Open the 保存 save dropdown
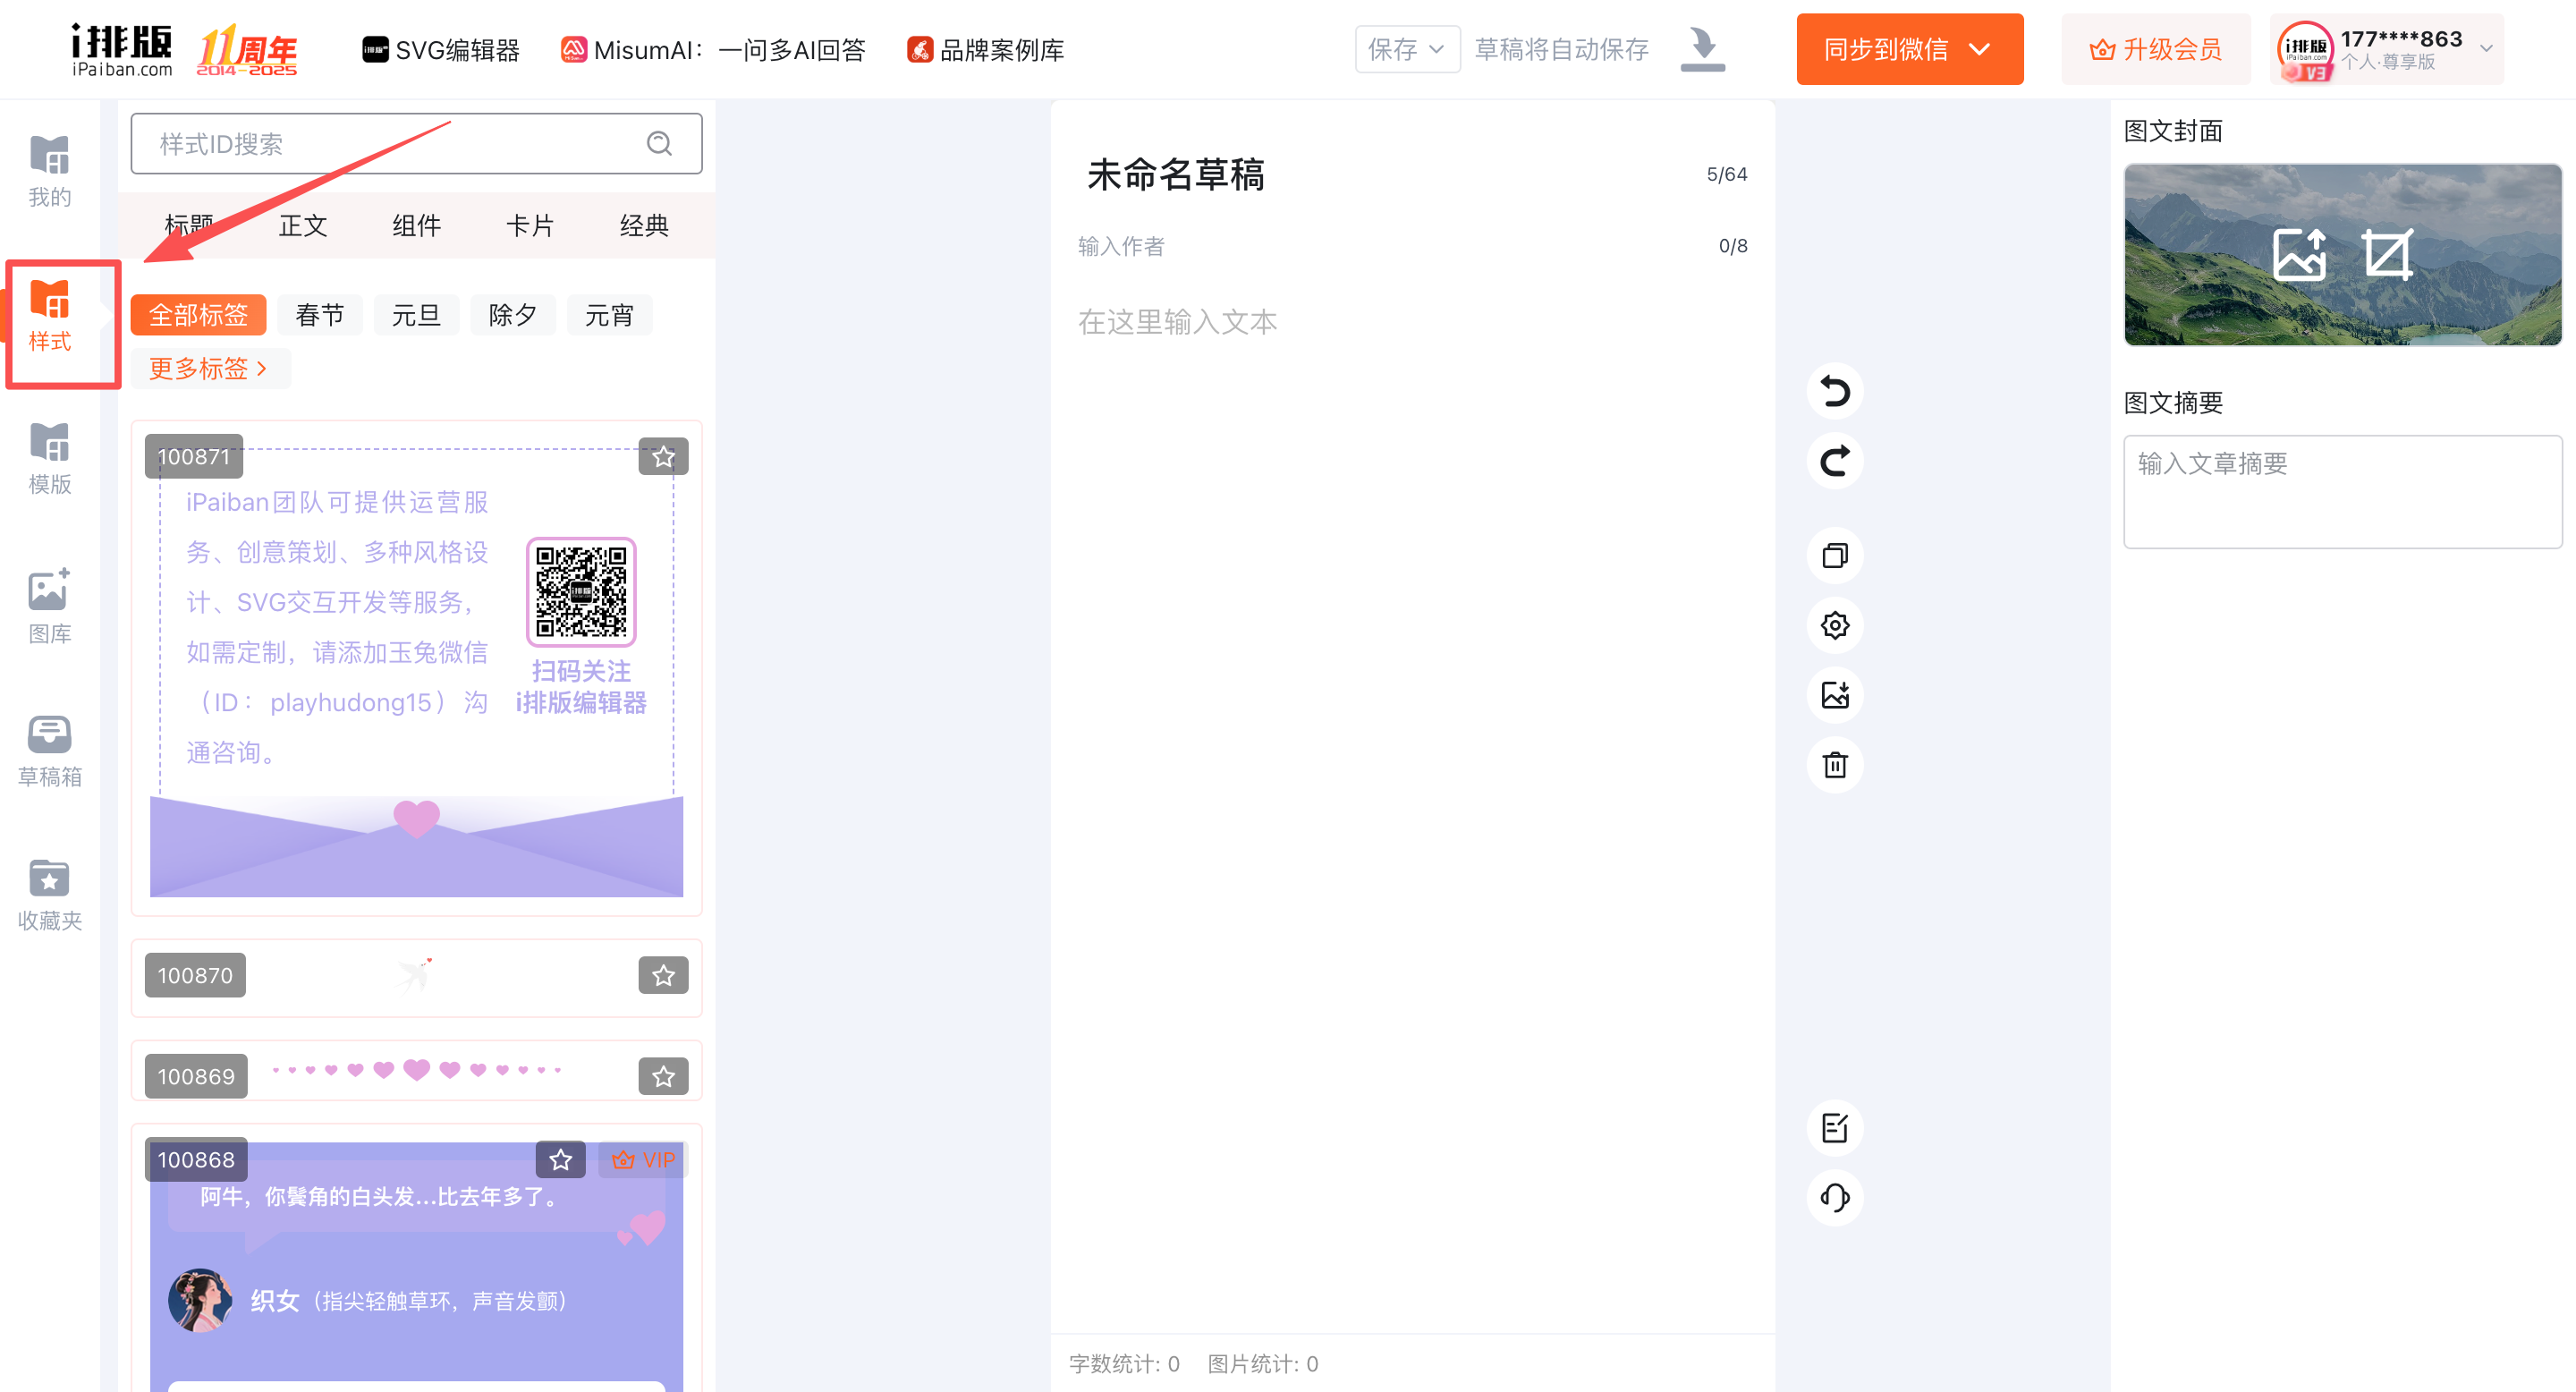The height and width of the screenshot is (1392, 2576). coord(1406,49)
